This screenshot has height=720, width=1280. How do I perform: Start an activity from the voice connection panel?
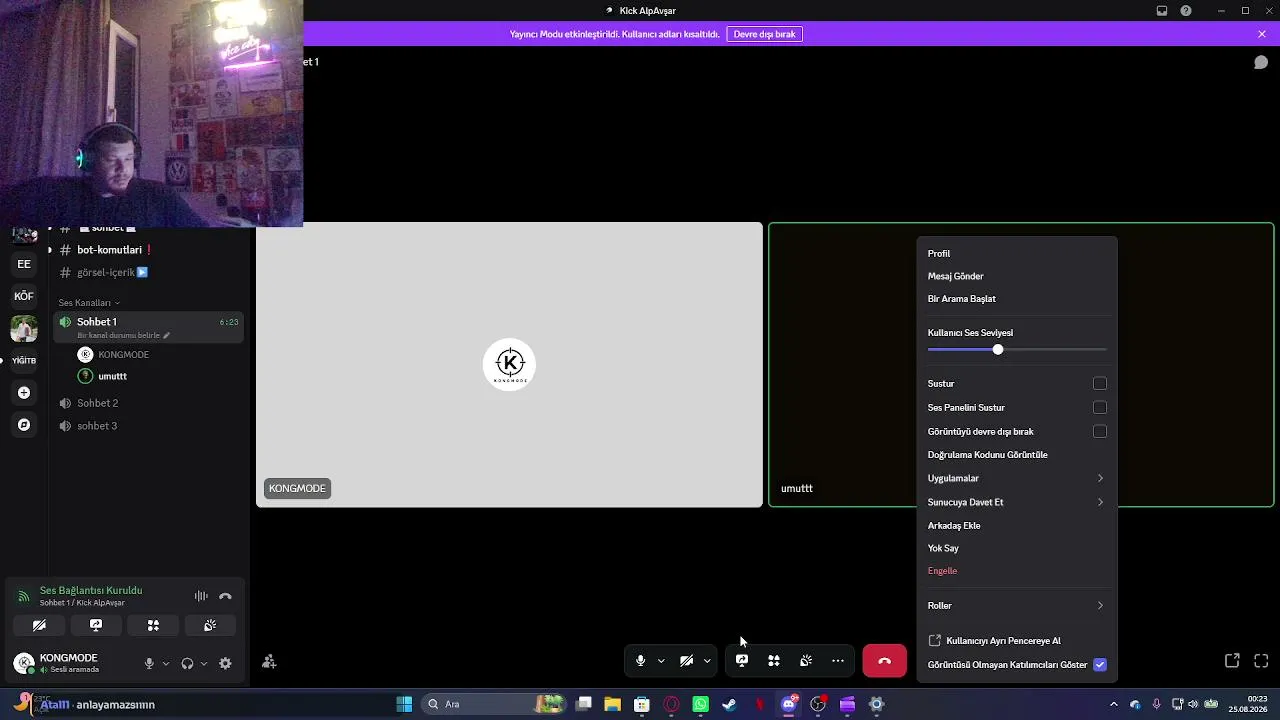coord(153,625)
